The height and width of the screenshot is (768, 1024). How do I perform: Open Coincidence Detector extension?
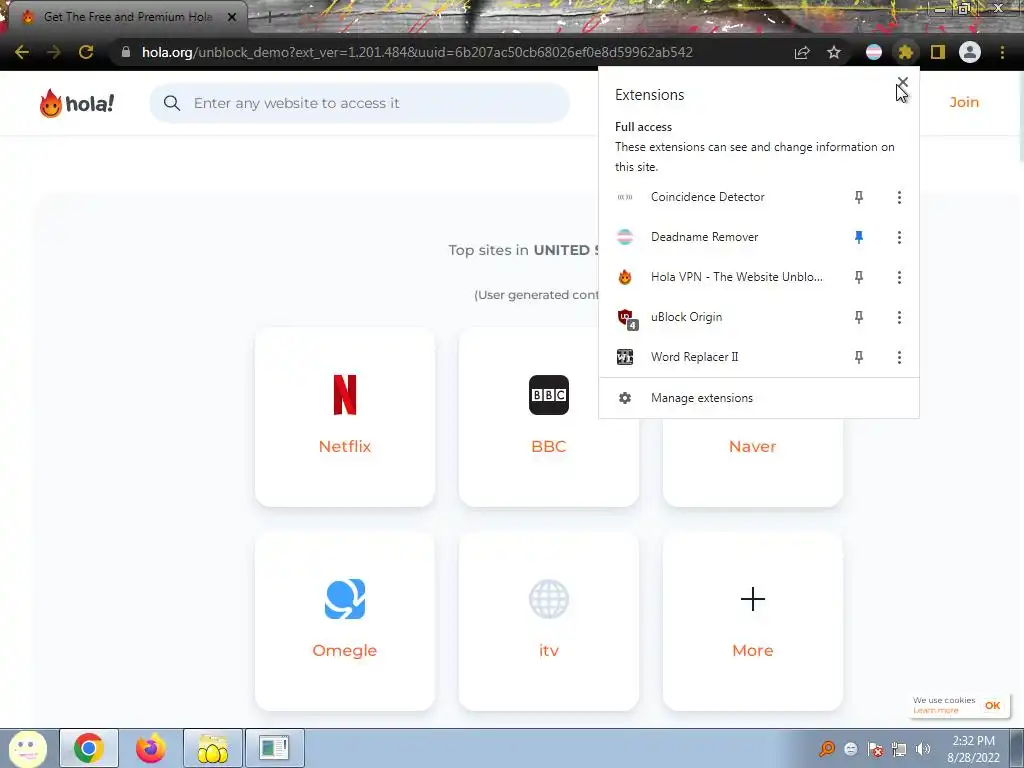707,197
